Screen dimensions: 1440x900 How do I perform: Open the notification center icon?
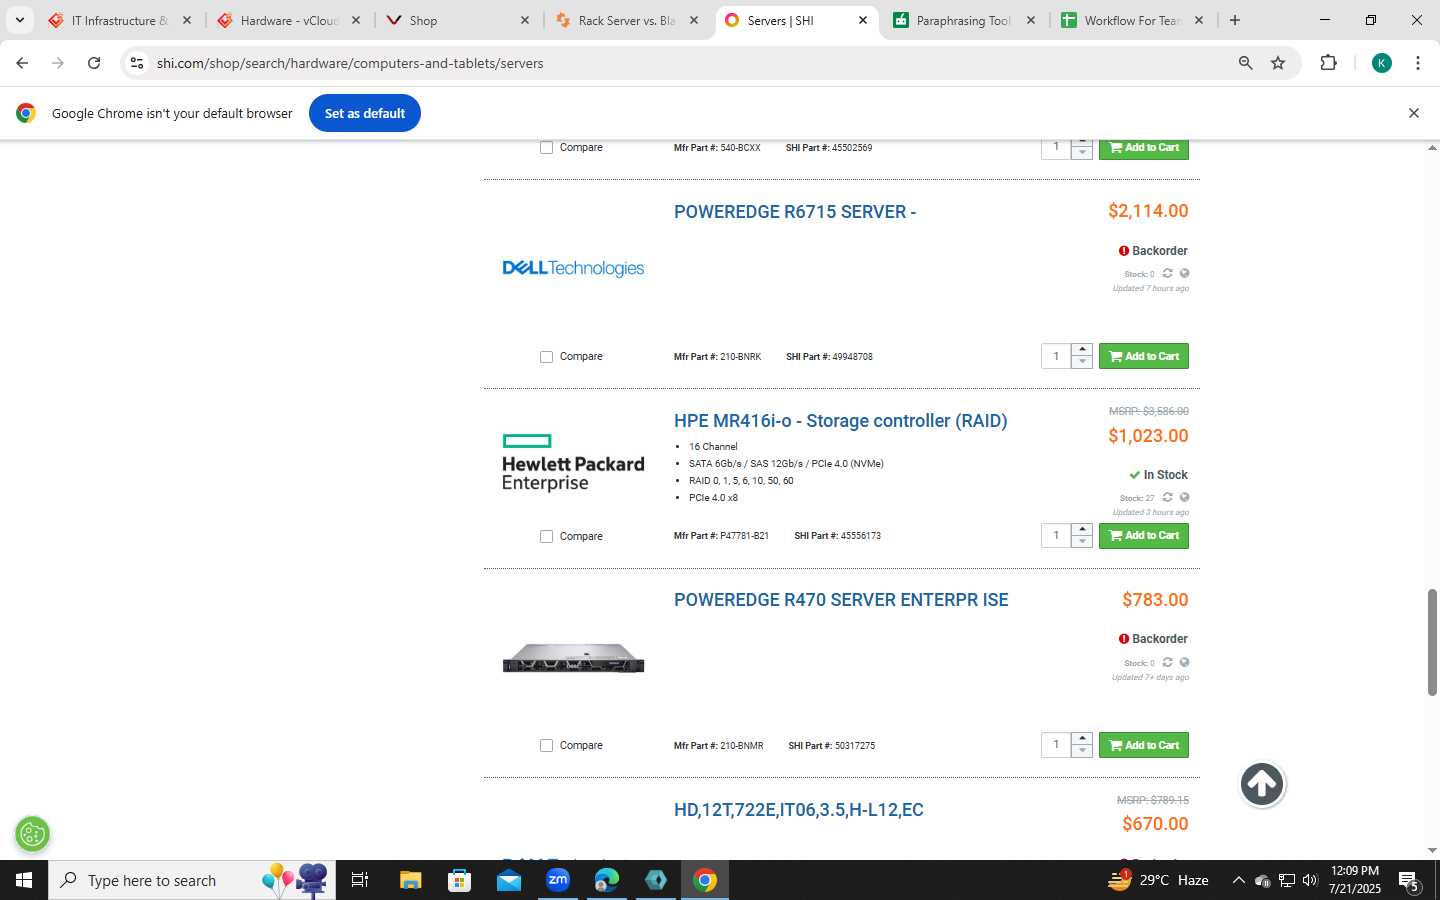(x=1410, y=881)
